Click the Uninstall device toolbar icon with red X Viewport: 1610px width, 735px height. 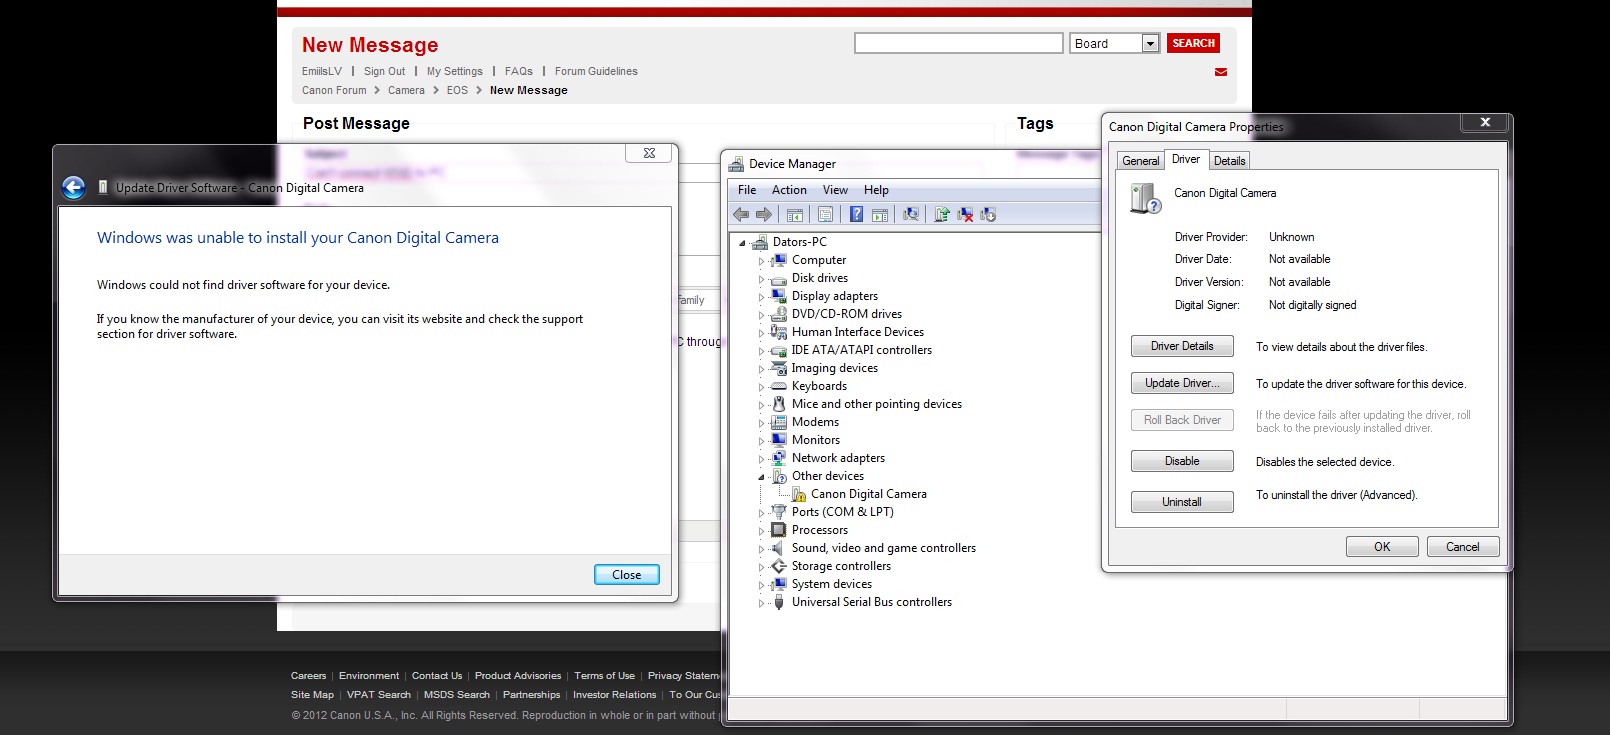pos(965,214)
